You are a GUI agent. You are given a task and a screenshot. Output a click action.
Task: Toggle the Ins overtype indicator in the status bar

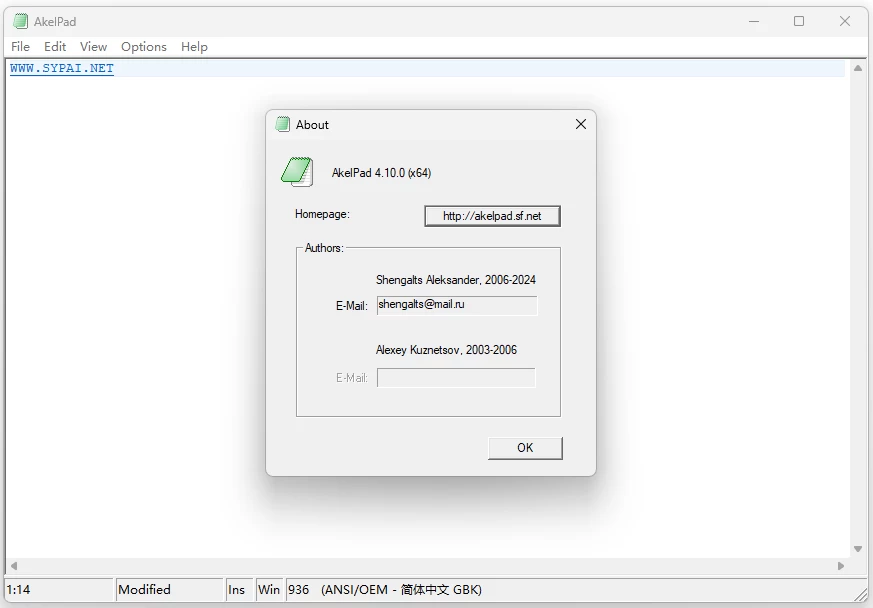click(x=238, y=589)
